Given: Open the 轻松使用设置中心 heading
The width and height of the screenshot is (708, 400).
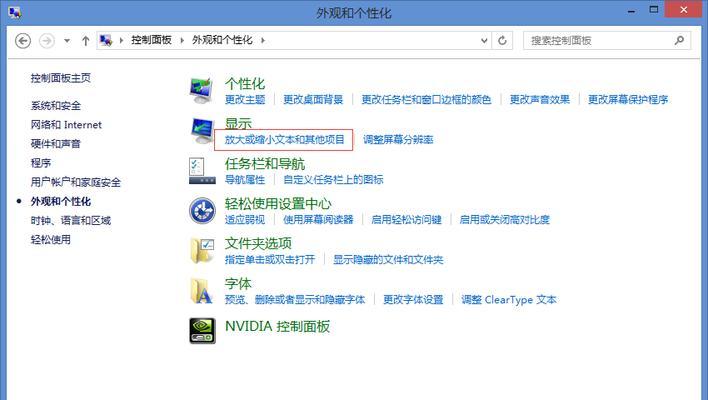Looking at the screenshot, I should (278, 204).
